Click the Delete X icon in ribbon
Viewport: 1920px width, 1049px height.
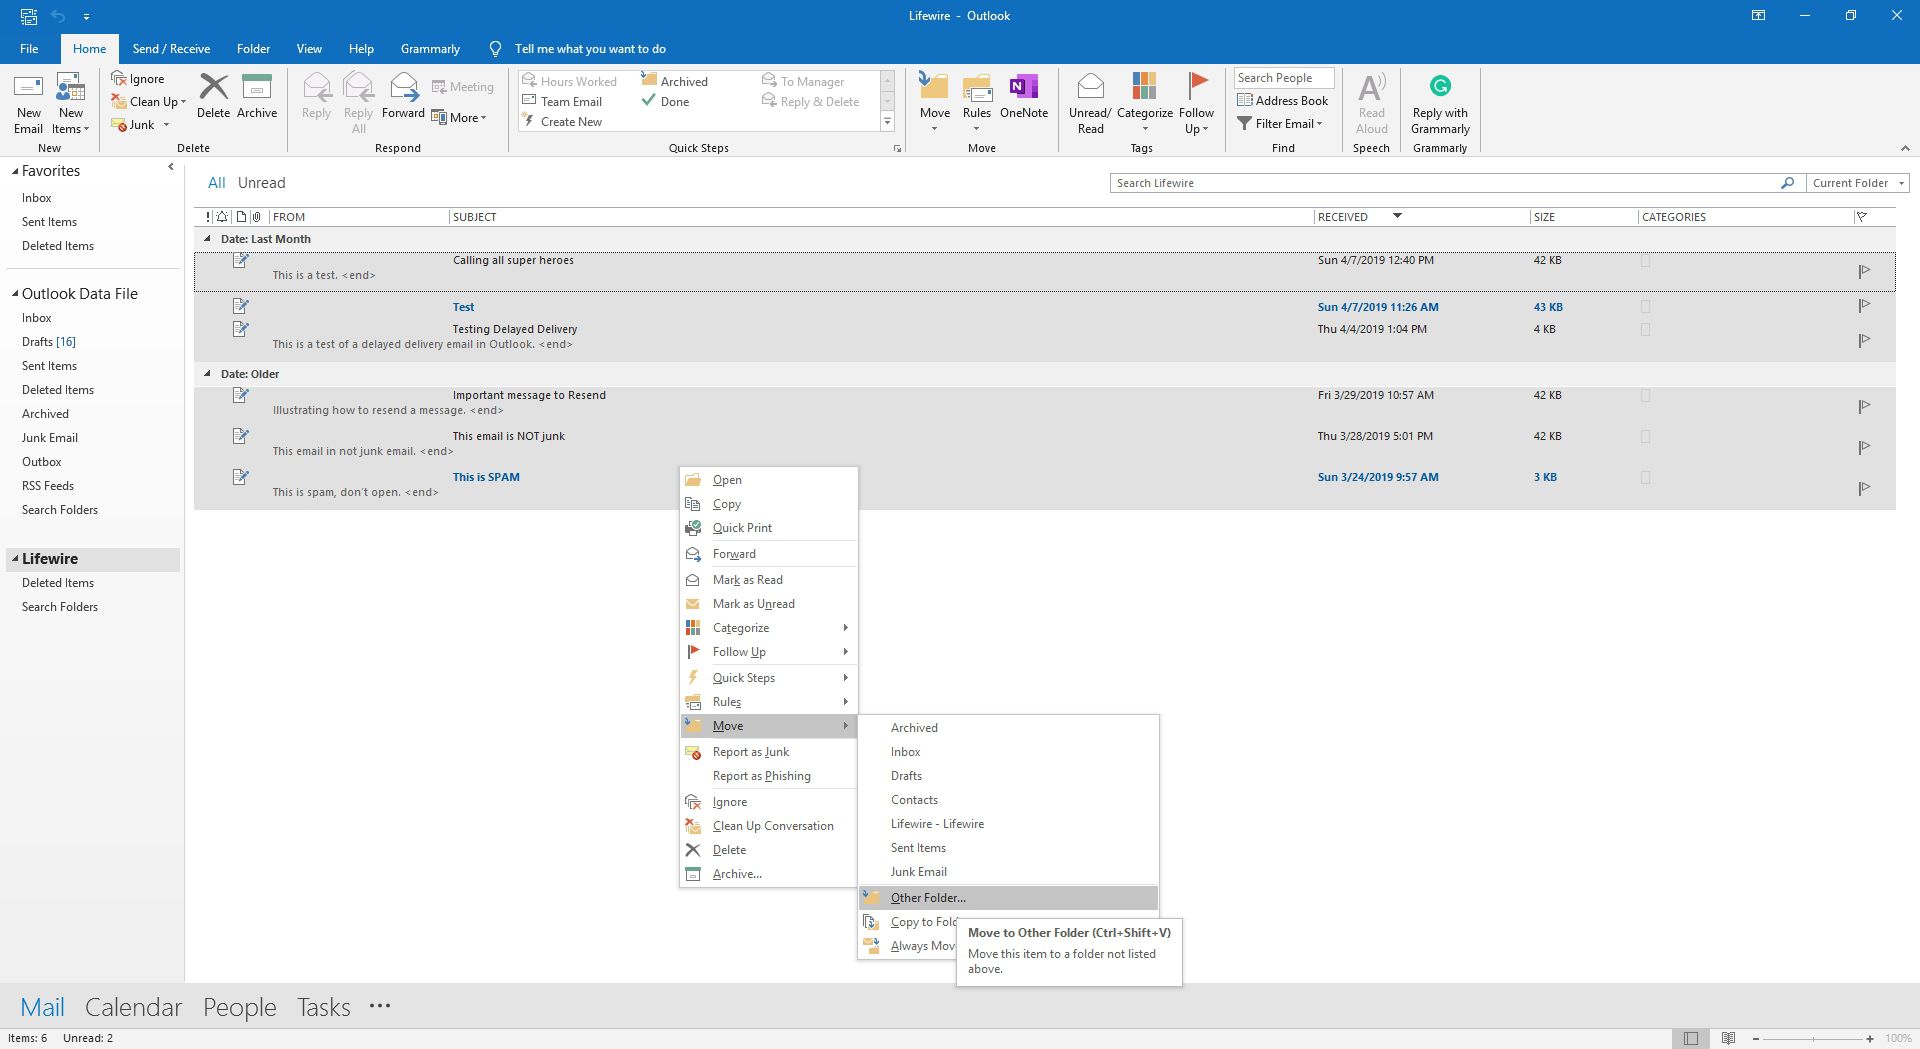pos(213,87)
